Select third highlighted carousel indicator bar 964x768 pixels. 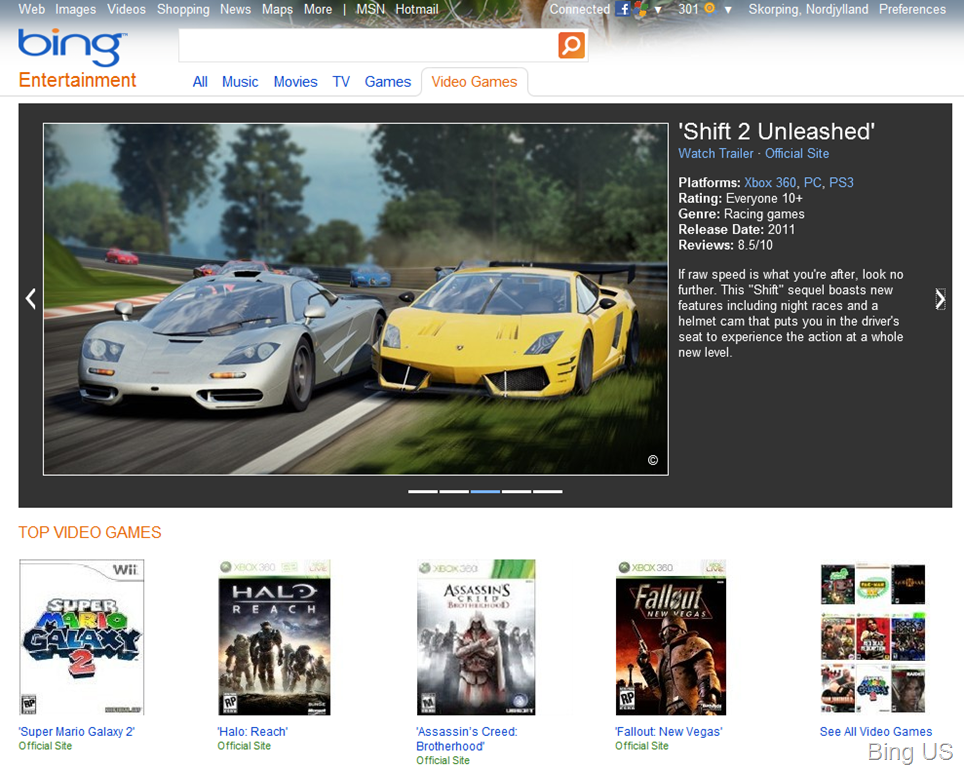(485, 491)
